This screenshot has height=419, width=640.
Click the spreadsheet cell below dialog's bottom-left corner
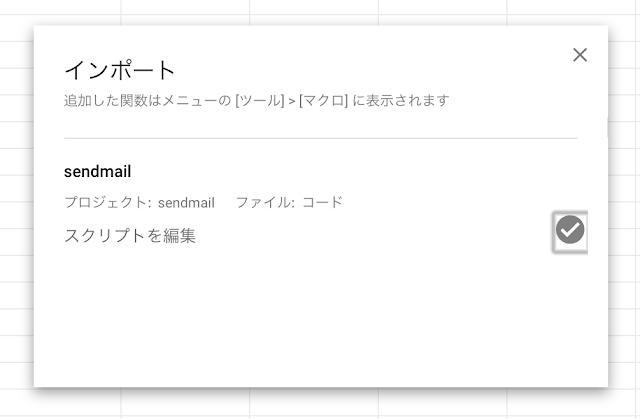pos(60,402)
